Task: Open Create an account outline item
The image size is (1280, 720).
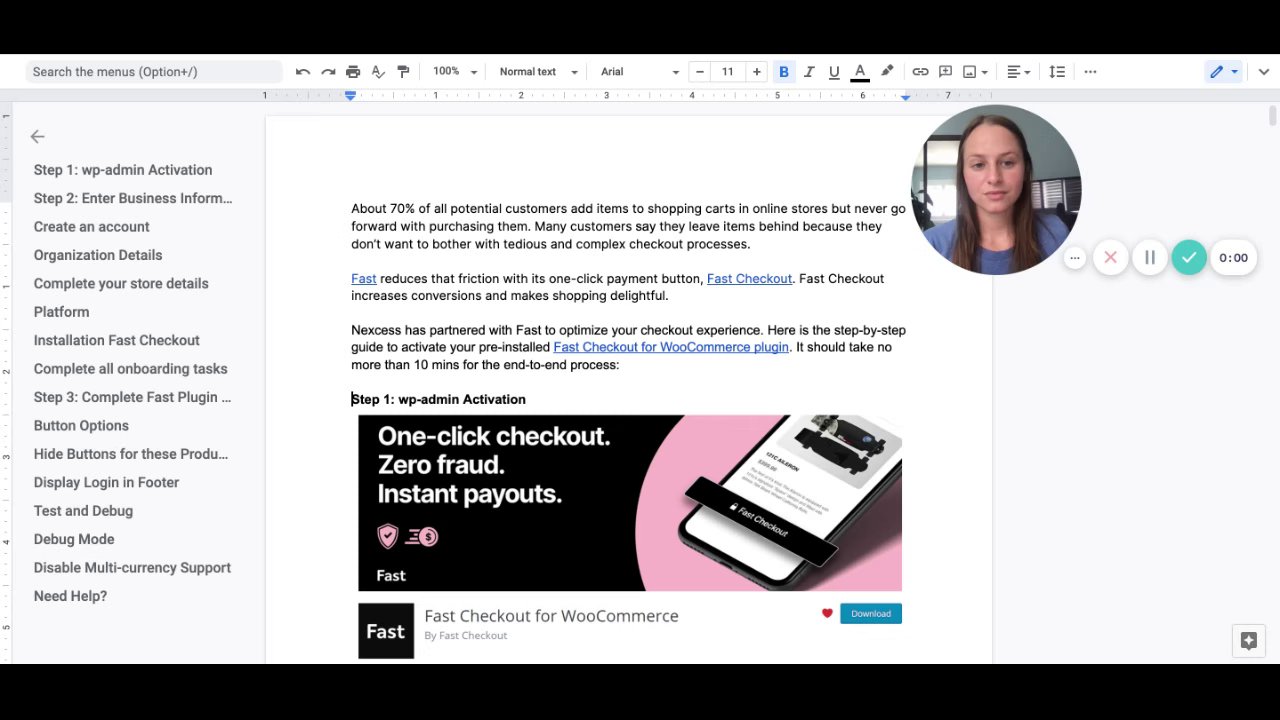Action: [92, 227]
